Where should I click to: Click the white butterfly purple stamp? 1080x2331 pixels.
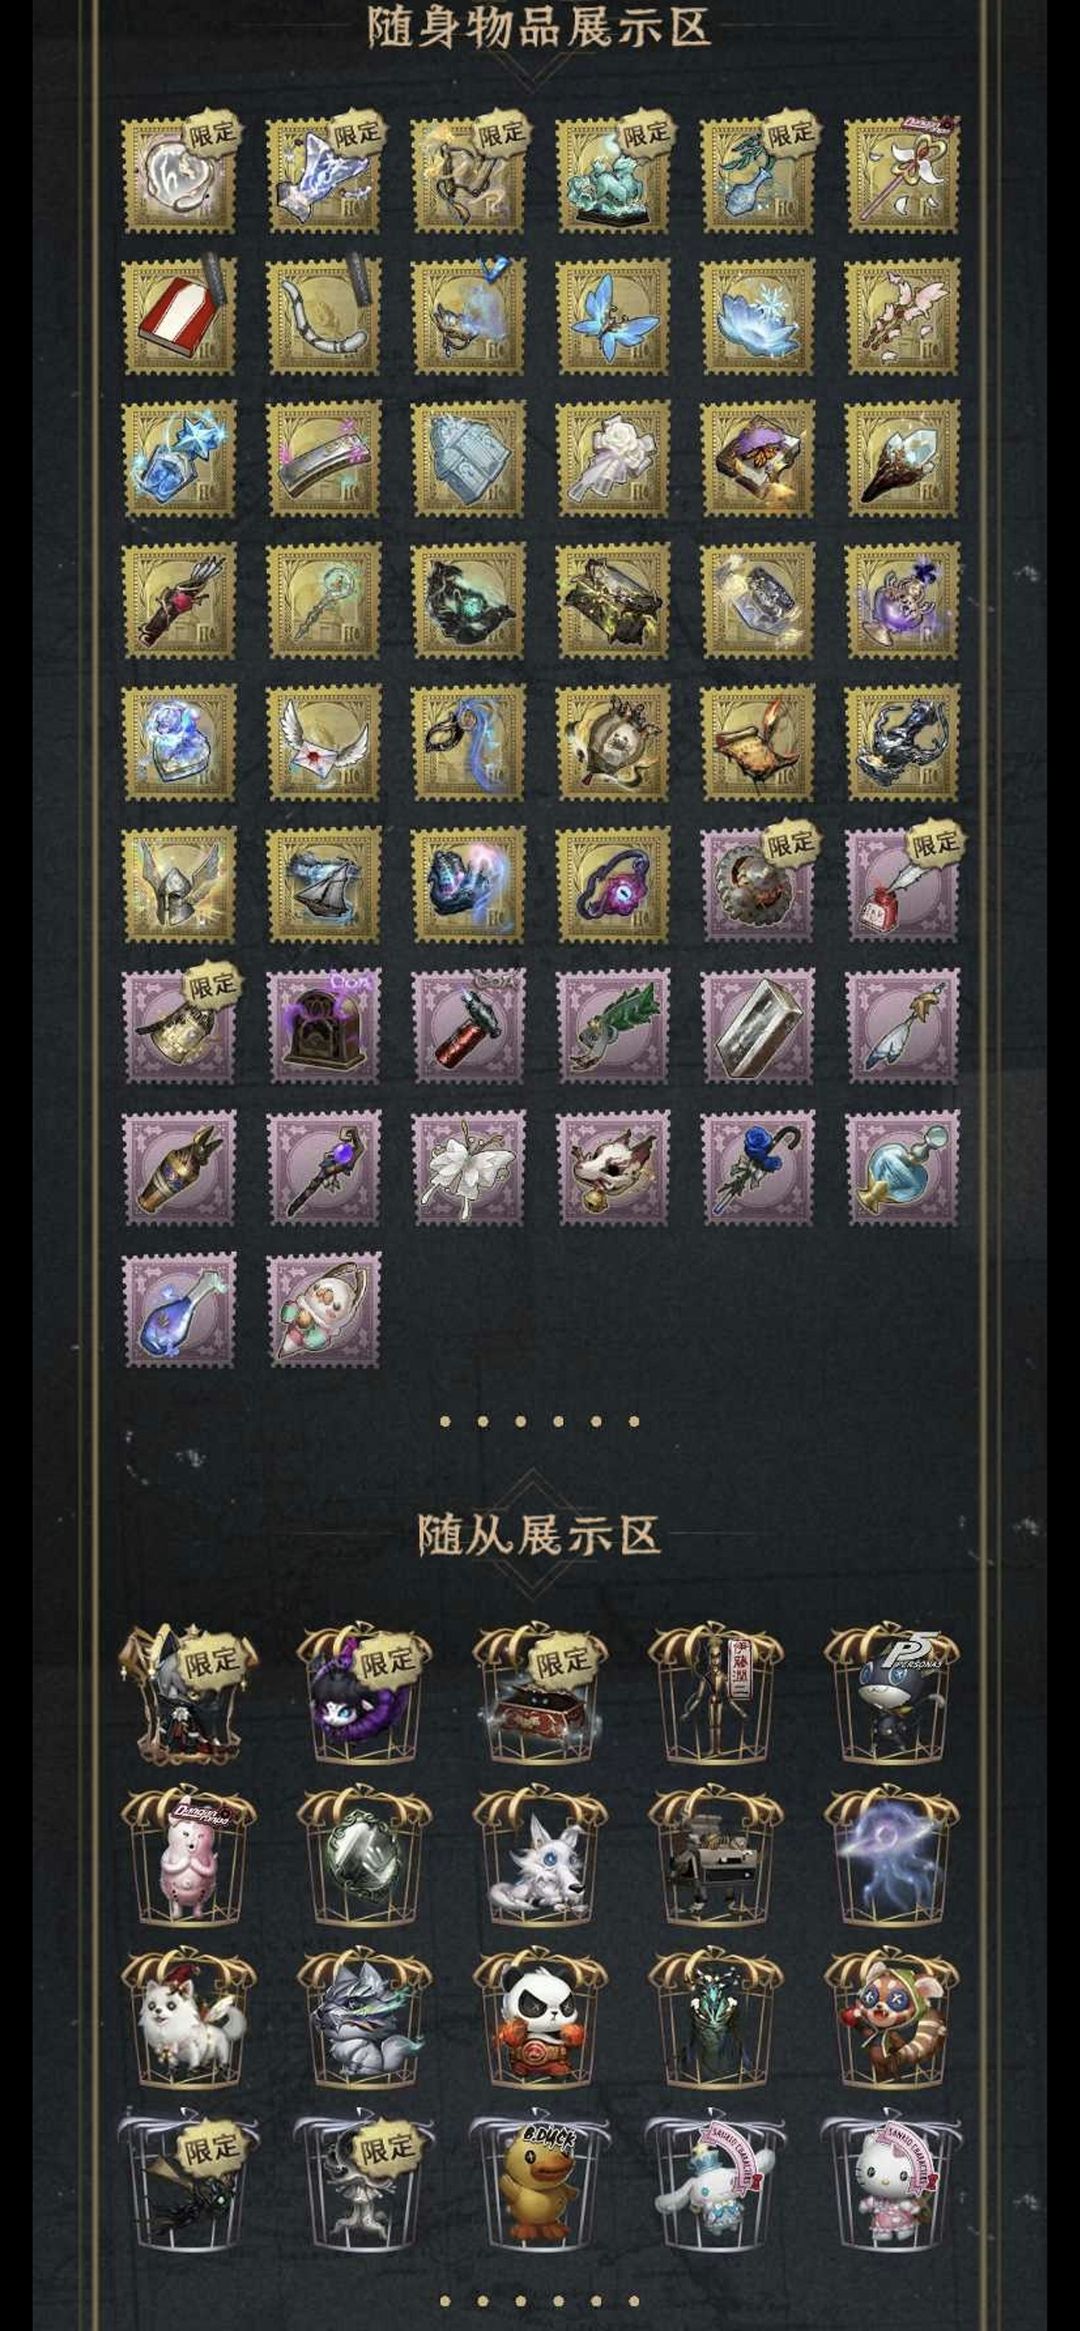tap(469, 1168)
